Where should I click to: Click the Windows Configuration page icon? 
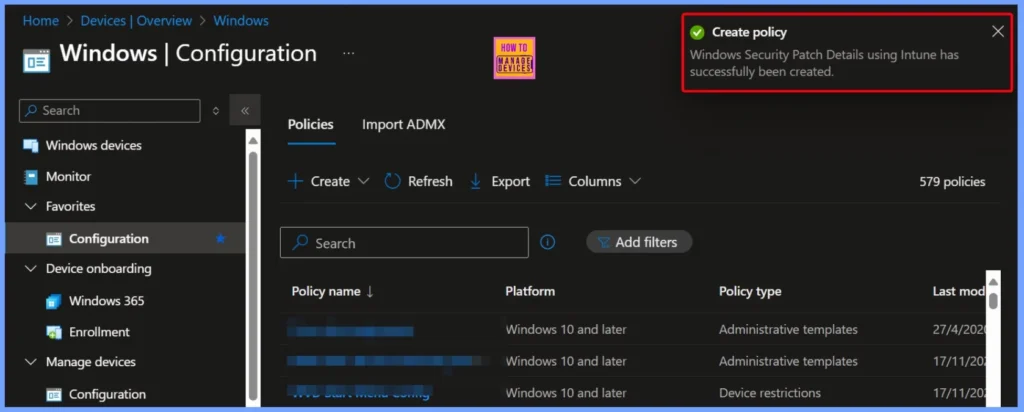(37, 59)
